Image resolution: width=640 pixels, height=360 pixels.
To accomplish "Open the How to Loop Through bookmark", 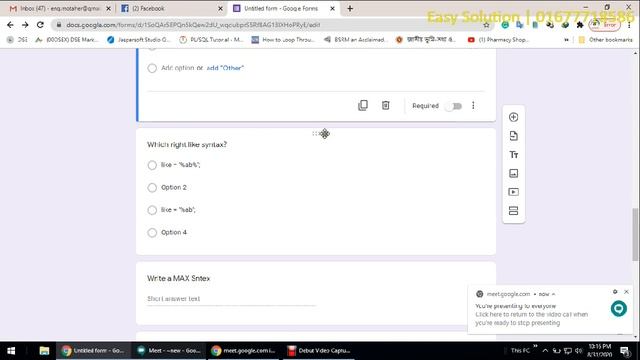I will click(x=283, y=40).
